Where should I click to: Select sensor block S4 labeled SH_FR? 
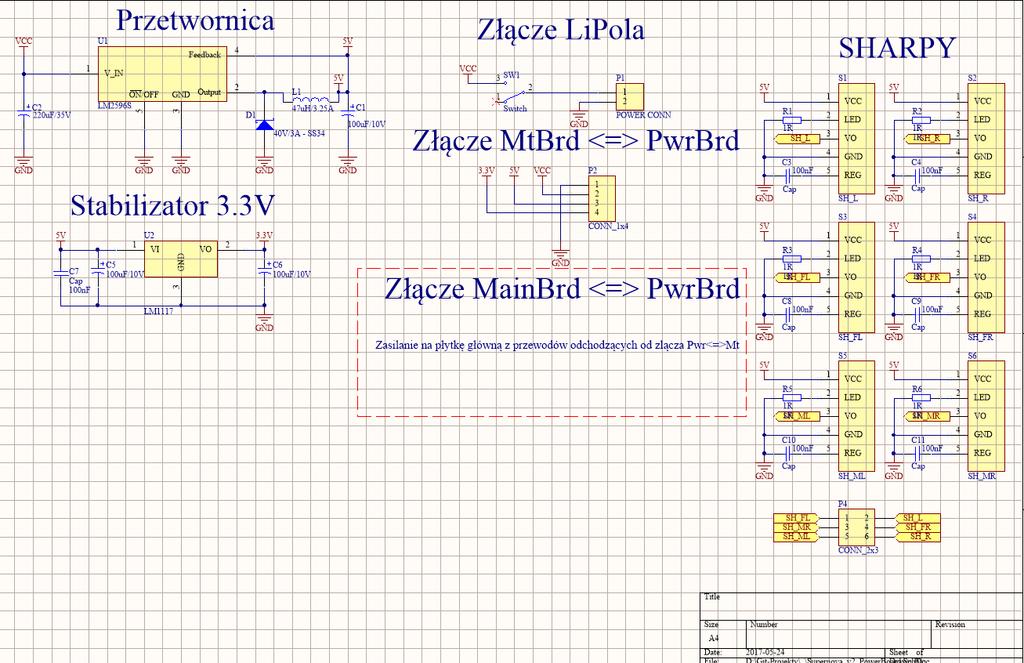point(985,277)
